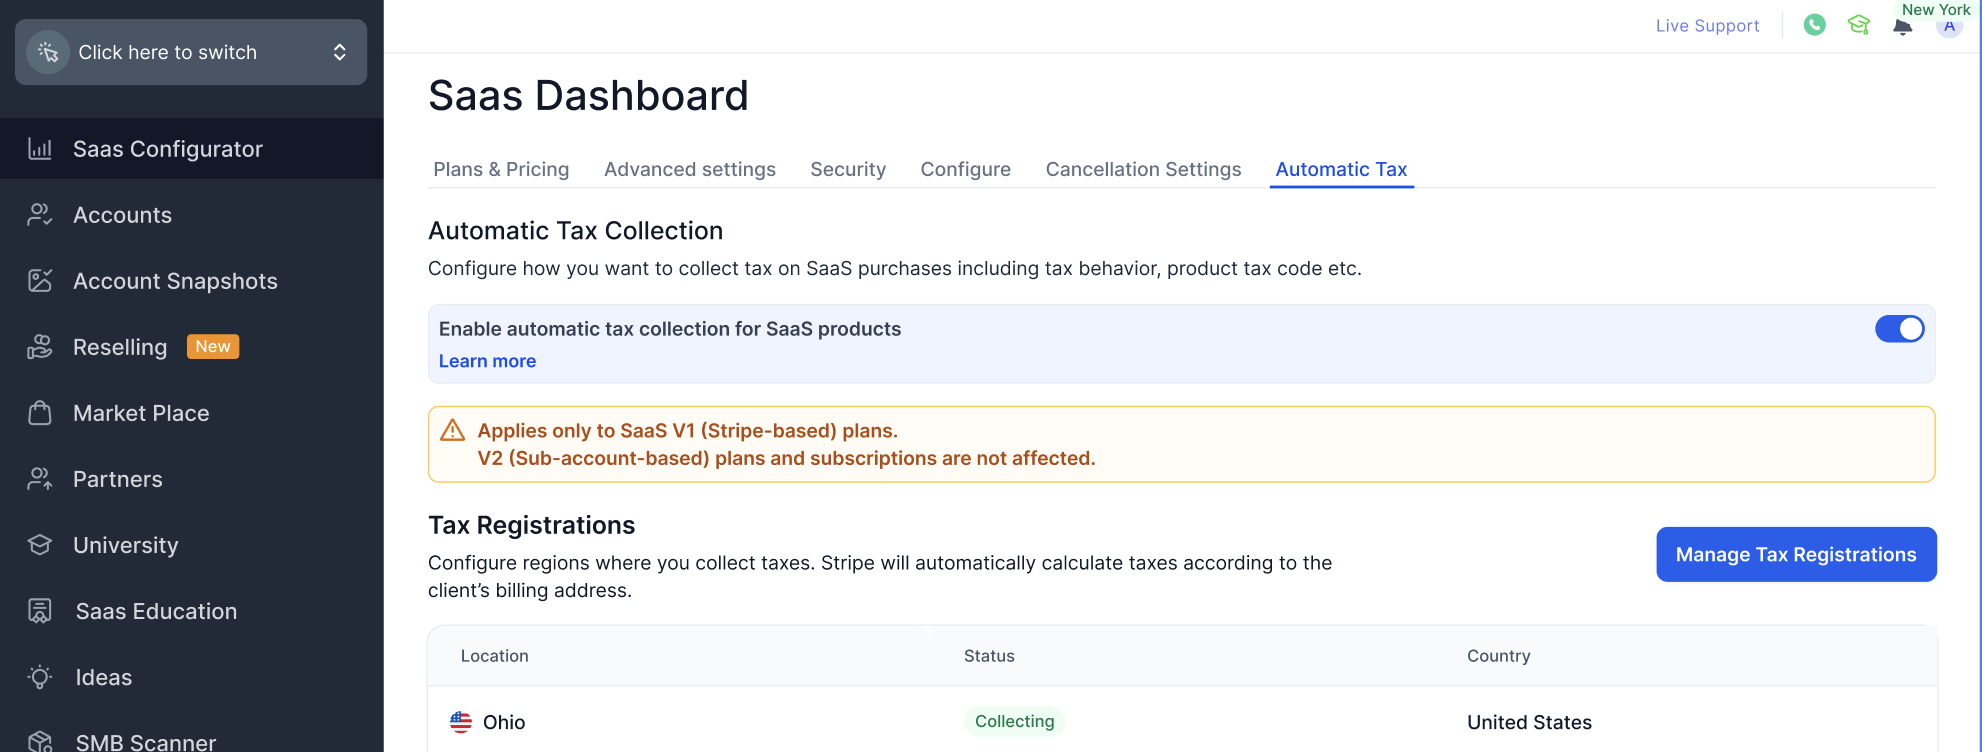Open the graduation cap icon in header
The width and height of the screenshot is (1982, 752).
tap(1858, 25)
